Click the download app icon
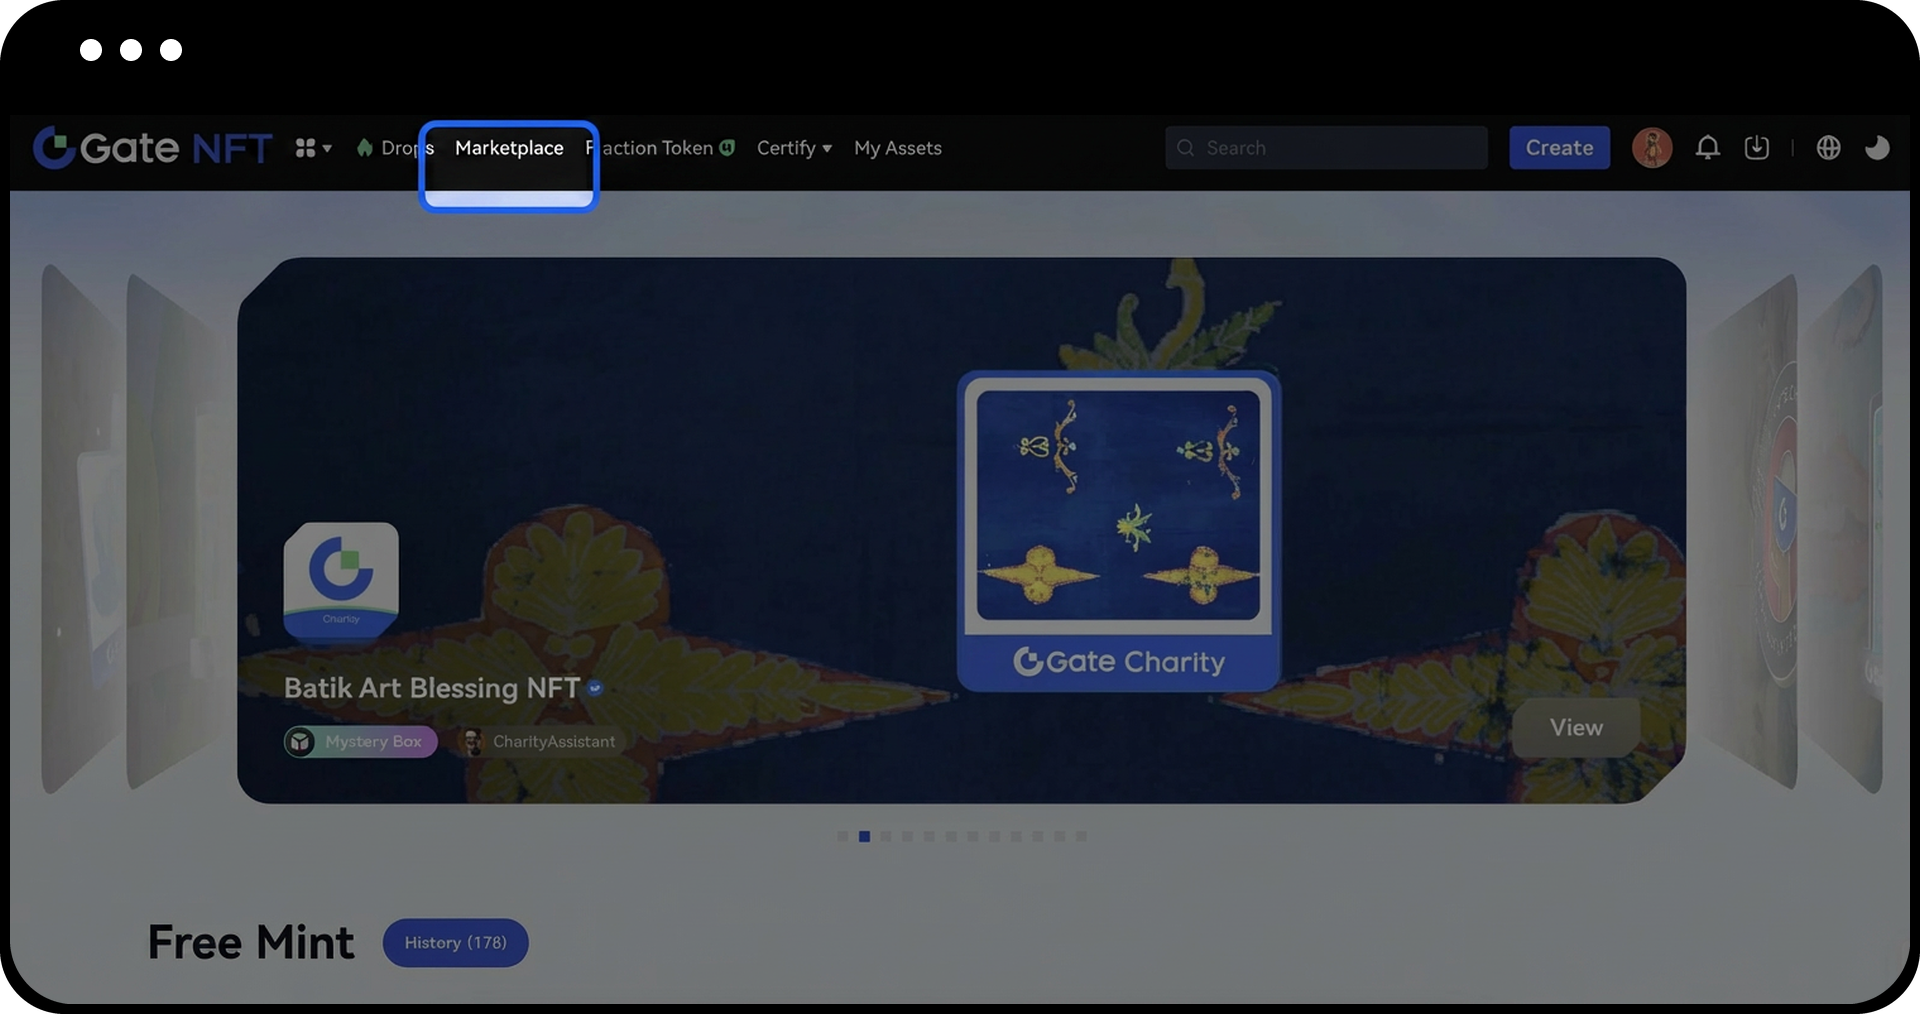 click(1756, 148)
